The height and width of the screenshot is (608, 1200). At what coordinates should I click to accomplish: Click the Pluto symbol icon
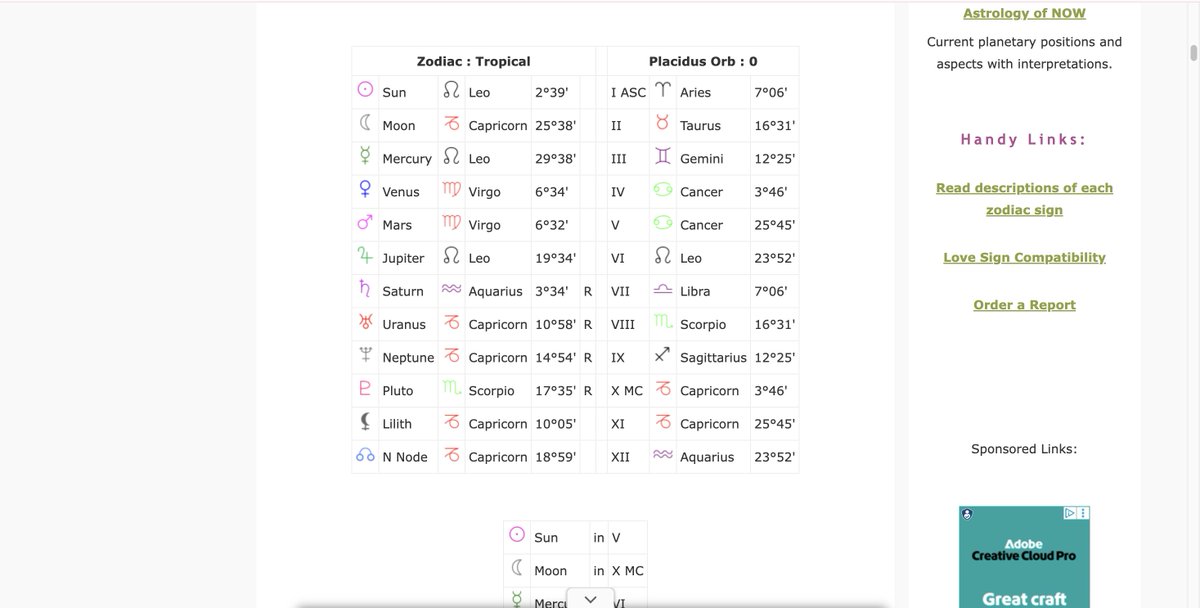[366, 389]
